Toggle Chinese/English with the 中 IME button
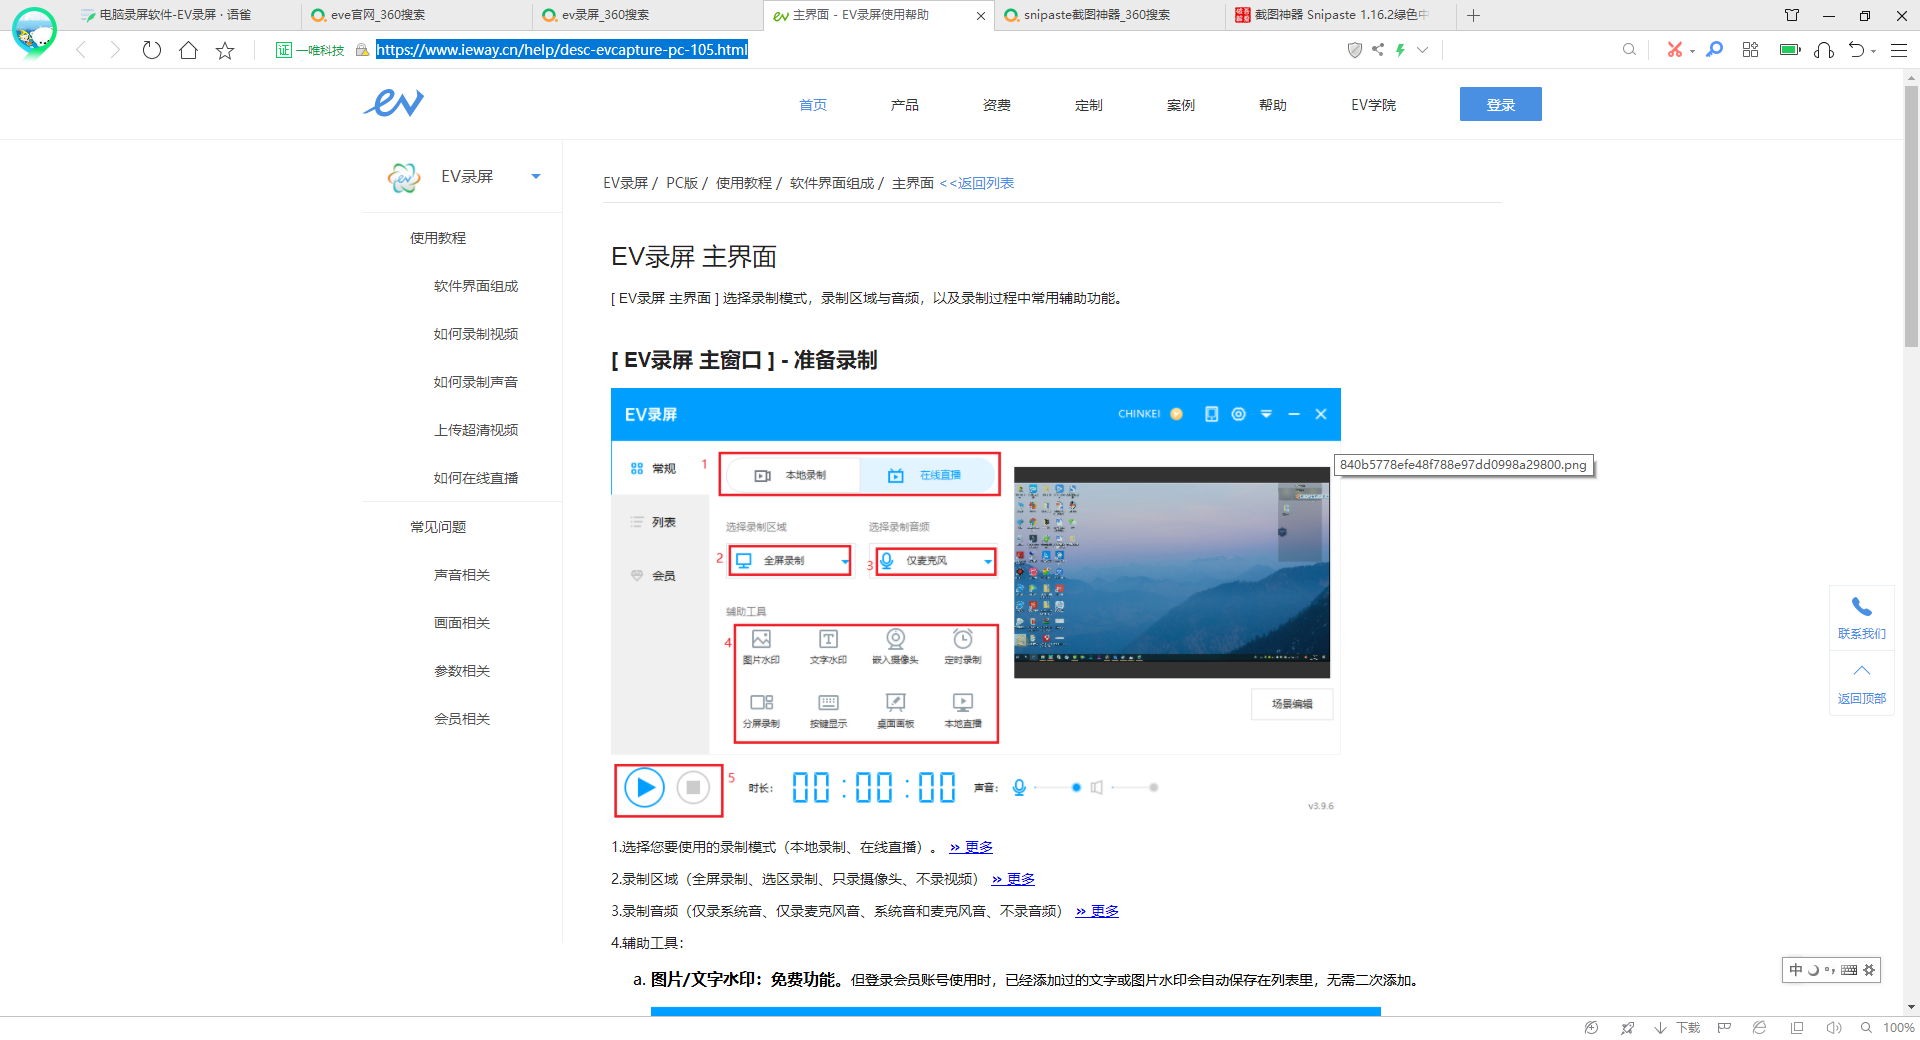This screenshot has width=1920, height=1040. coord(1796,970)
